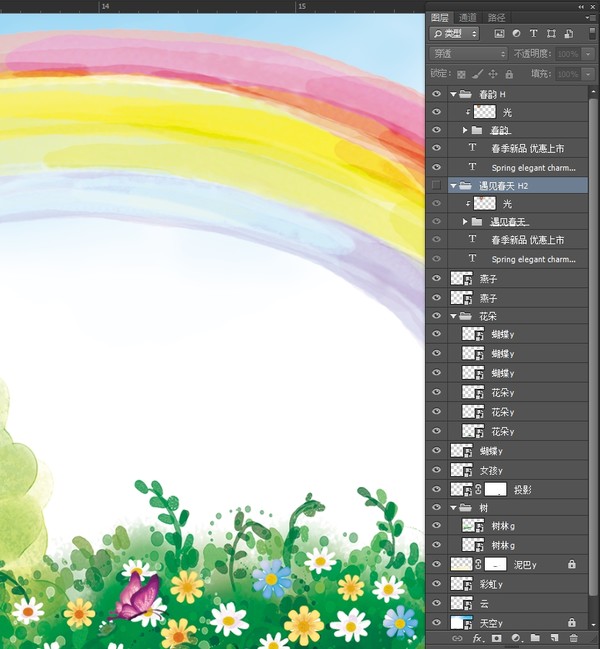Screen dimensions: 600x649
Task: Toggle visibility of 花朵 group
Action: pyautogui.click(x=436, y=316)
